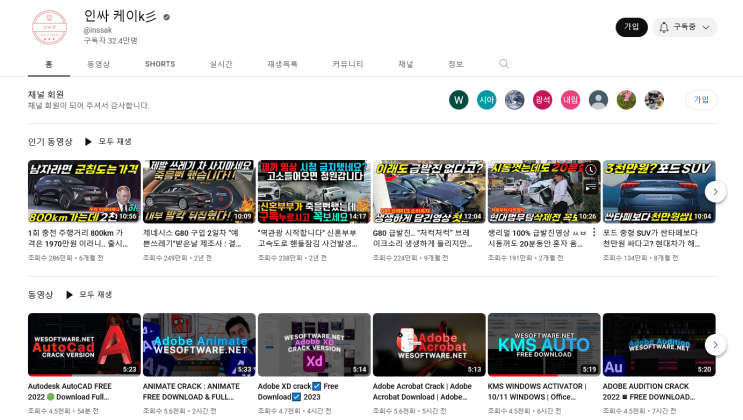This screenshot has width=743, height=420.
Task: Open the Adobe Acrobat video thumbnail
Action: pyautogui.click(x=429, y=345)
